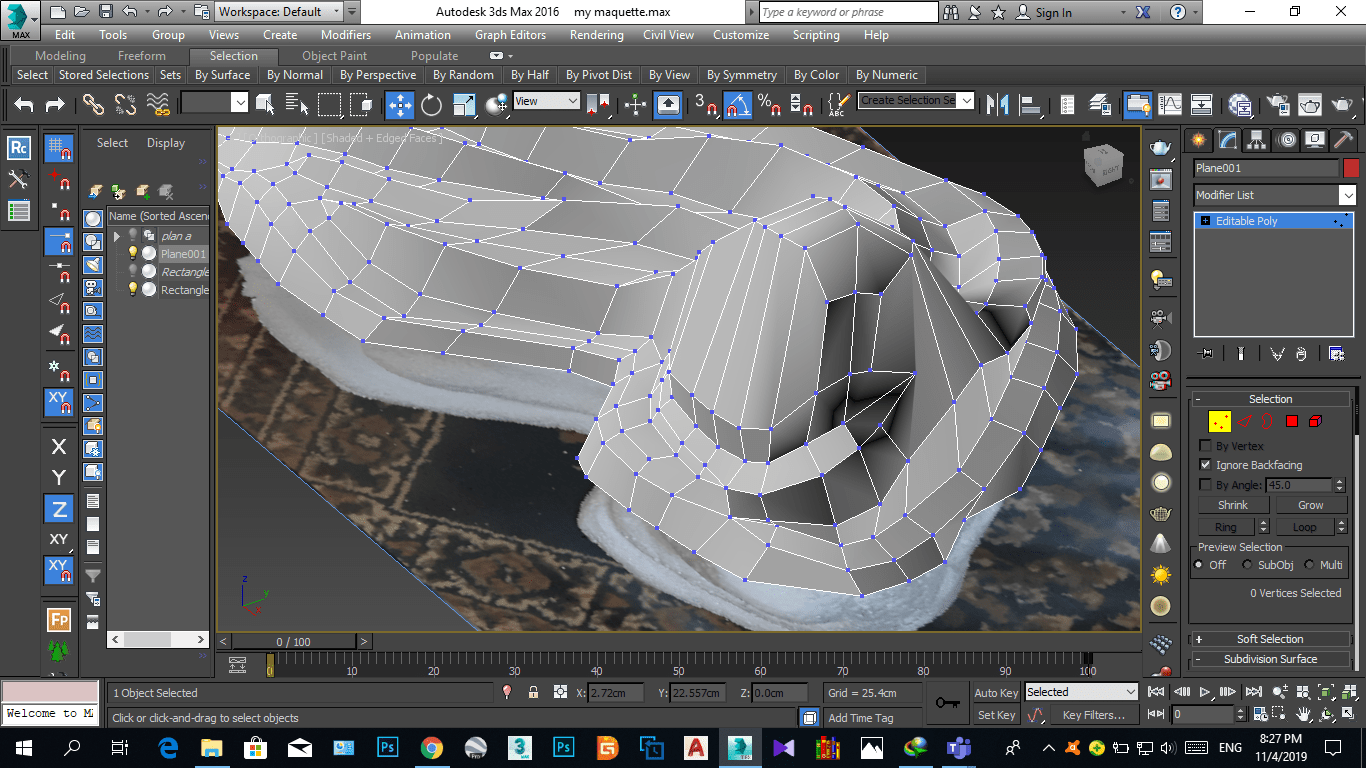
Task: Open the Modify command panel tab
Action: [x=1228, y=140]
